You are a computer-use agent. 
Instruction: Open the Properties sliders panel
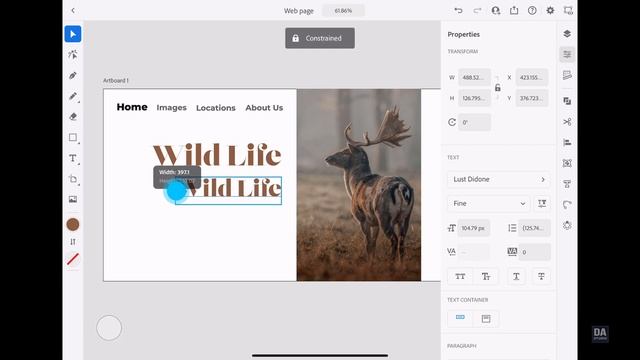tap(567, 54)
